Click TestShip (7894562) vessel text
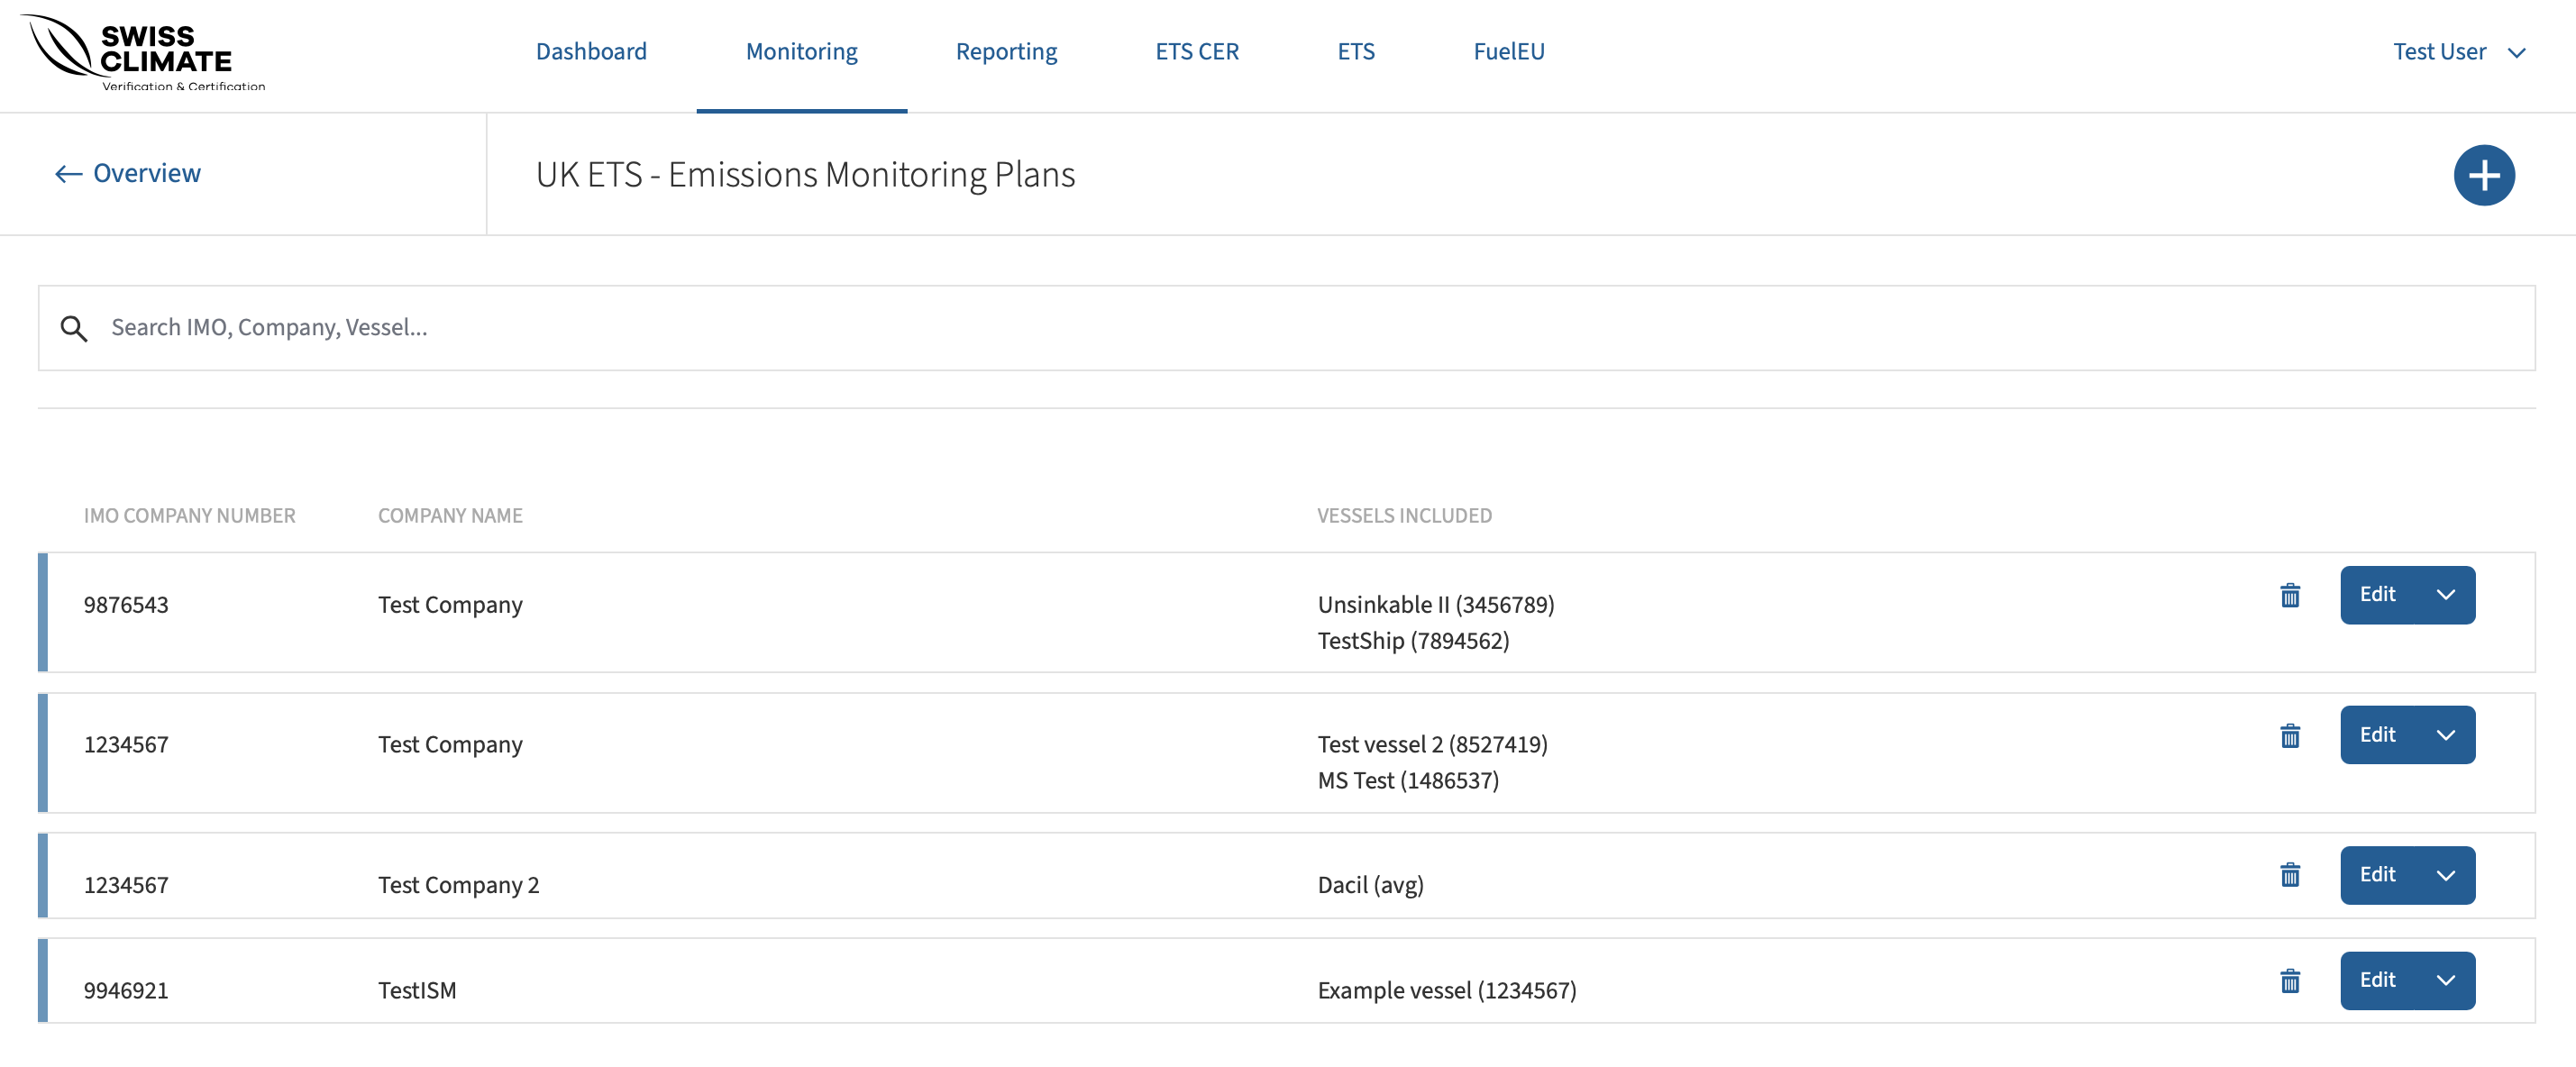2576x1067 pixels. (1413, 641)
